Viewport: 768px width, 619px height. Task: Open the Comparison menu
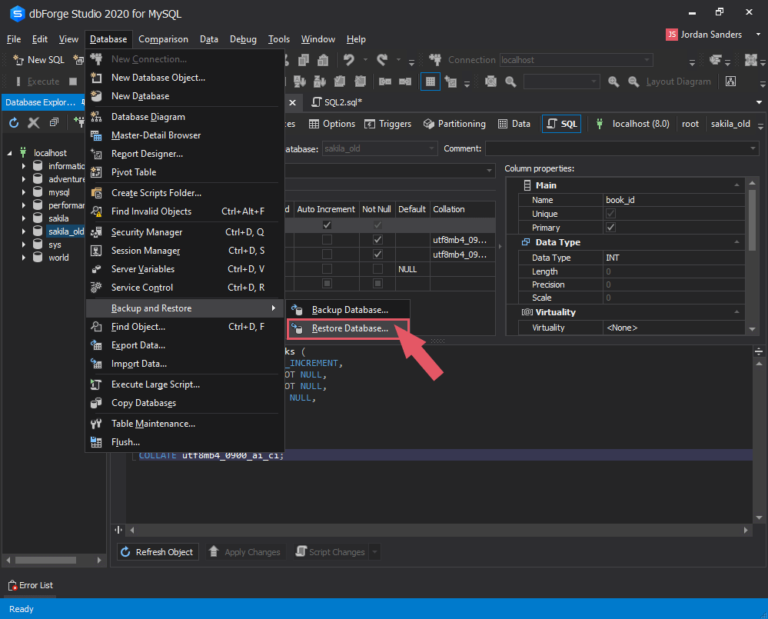[x=163, y=39]
